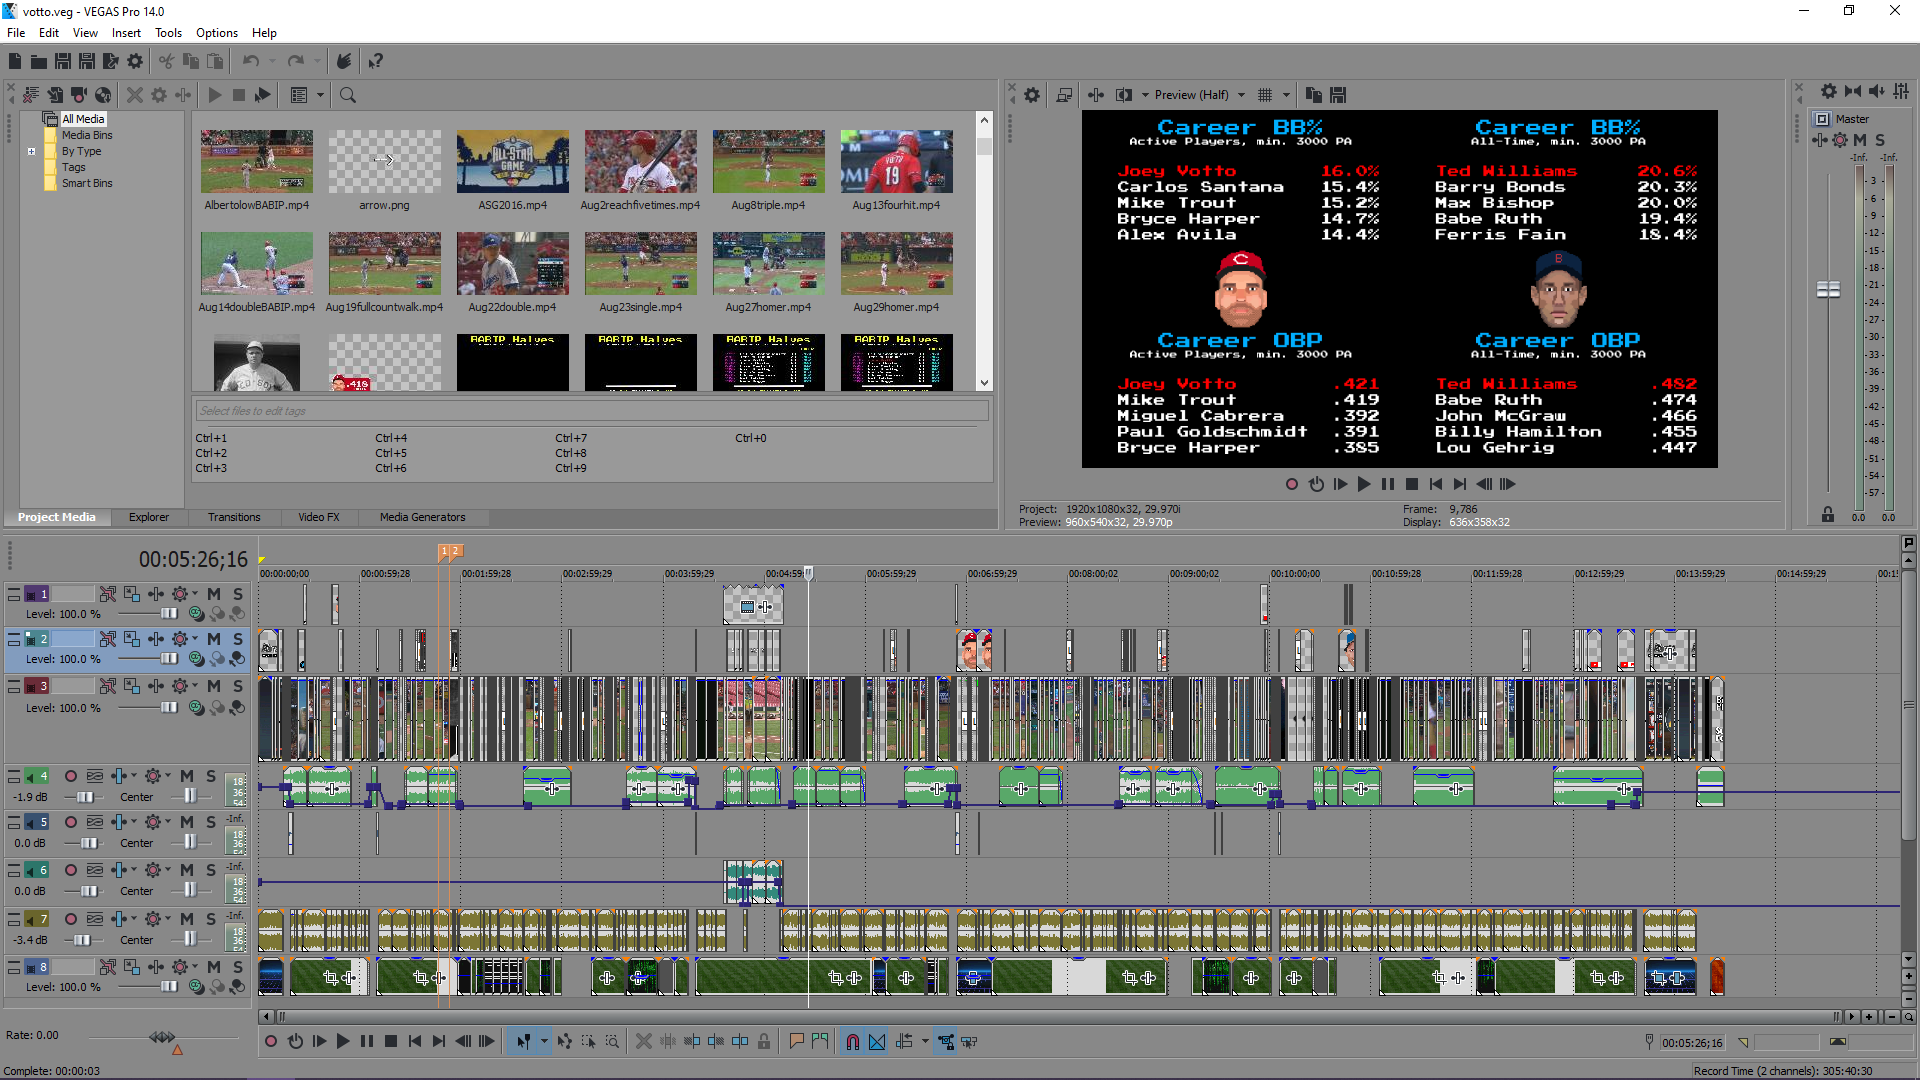The image size is (1920, 1080).
Task: Mute video track 3
Action: [214, 686]
